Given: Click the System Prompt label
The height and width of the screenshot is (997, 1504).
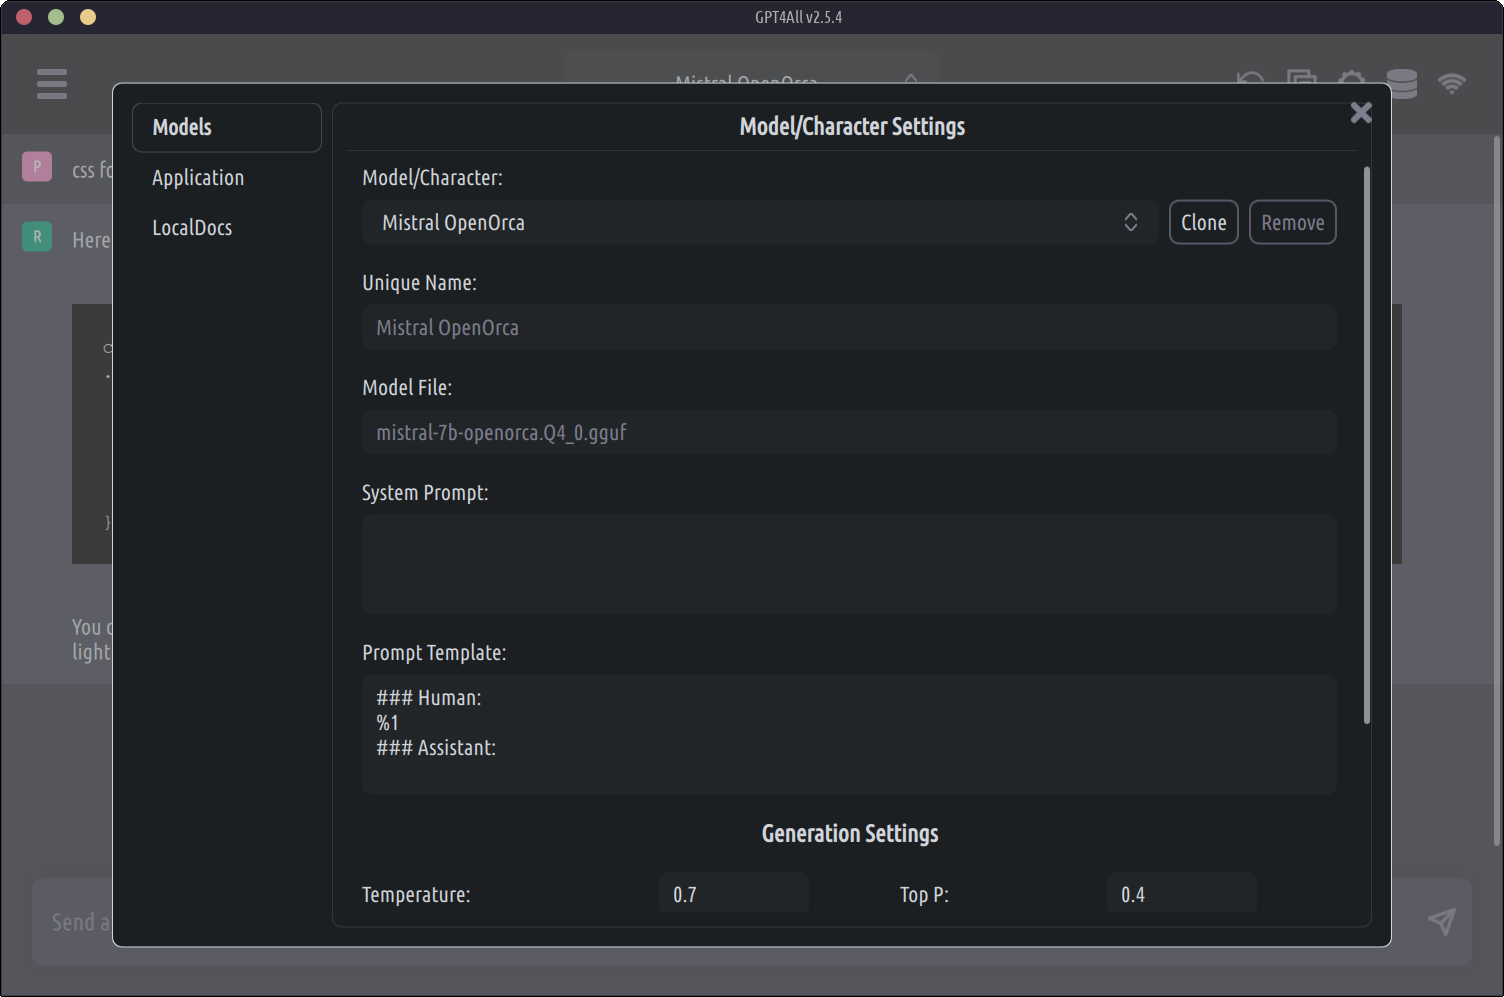Looking at the screenshot, I should (x=425, y=492).
